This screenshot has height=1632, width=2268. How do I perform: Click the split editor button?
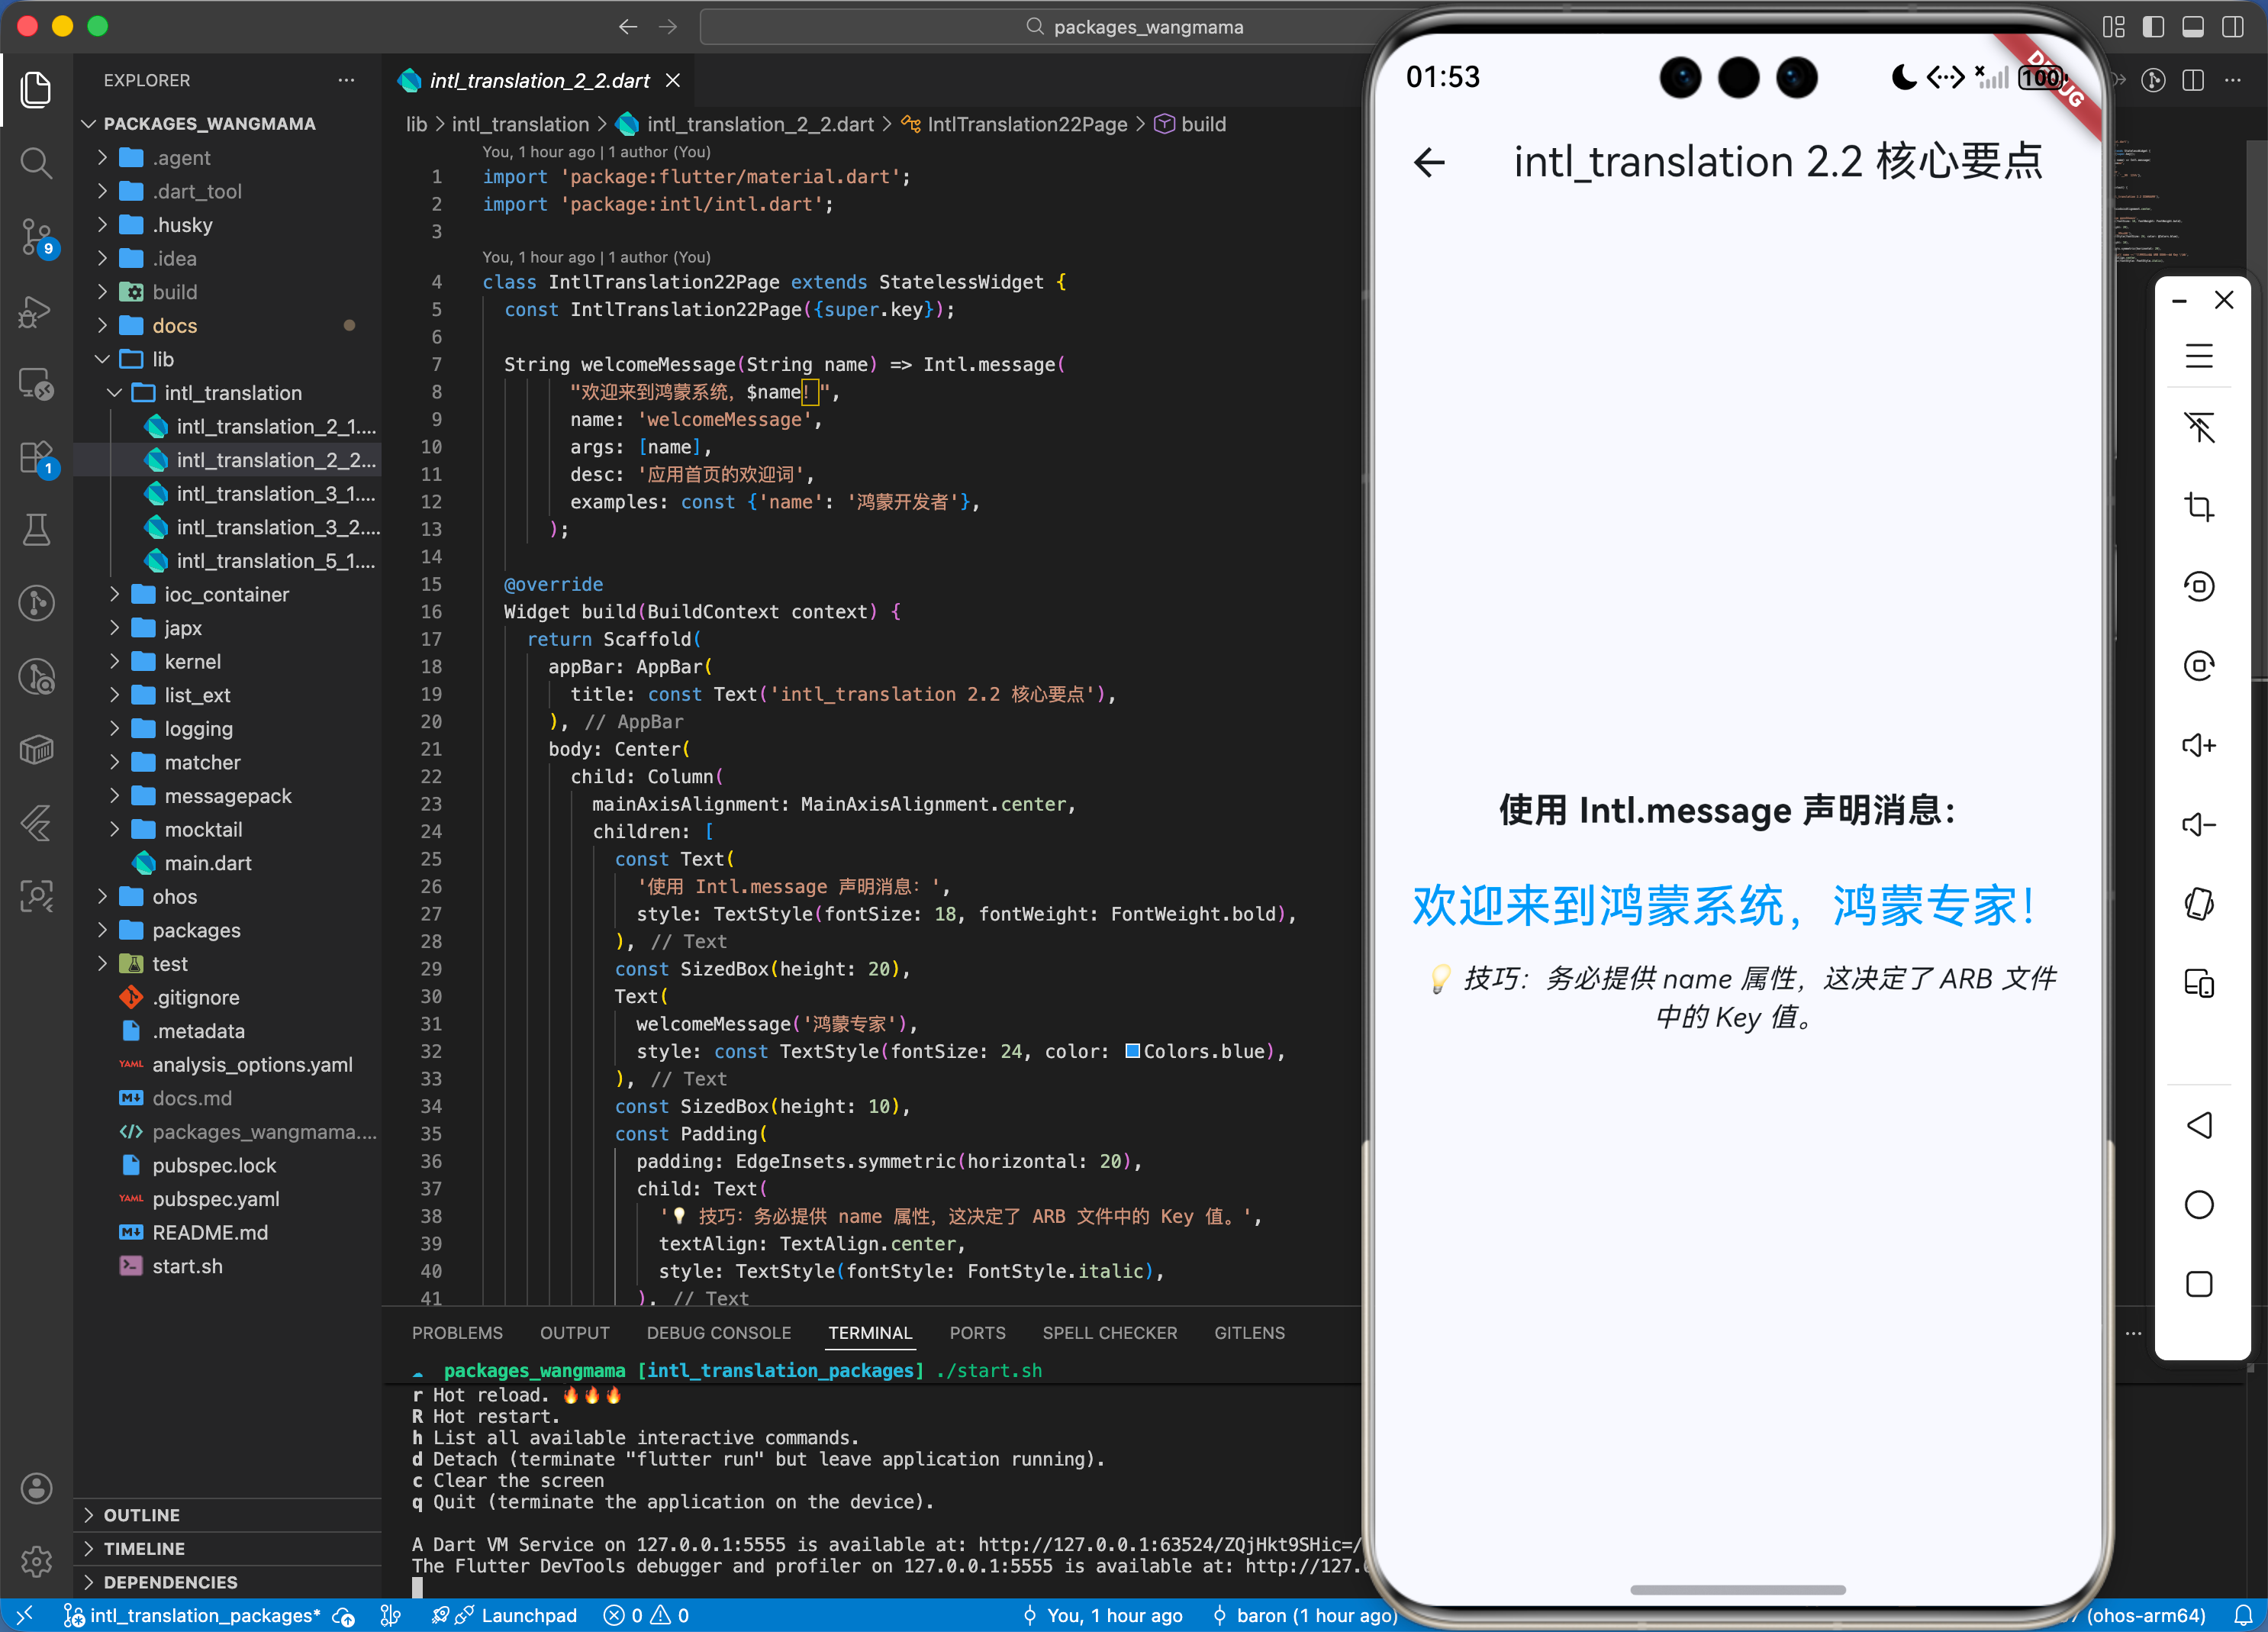pos(2192,80)
